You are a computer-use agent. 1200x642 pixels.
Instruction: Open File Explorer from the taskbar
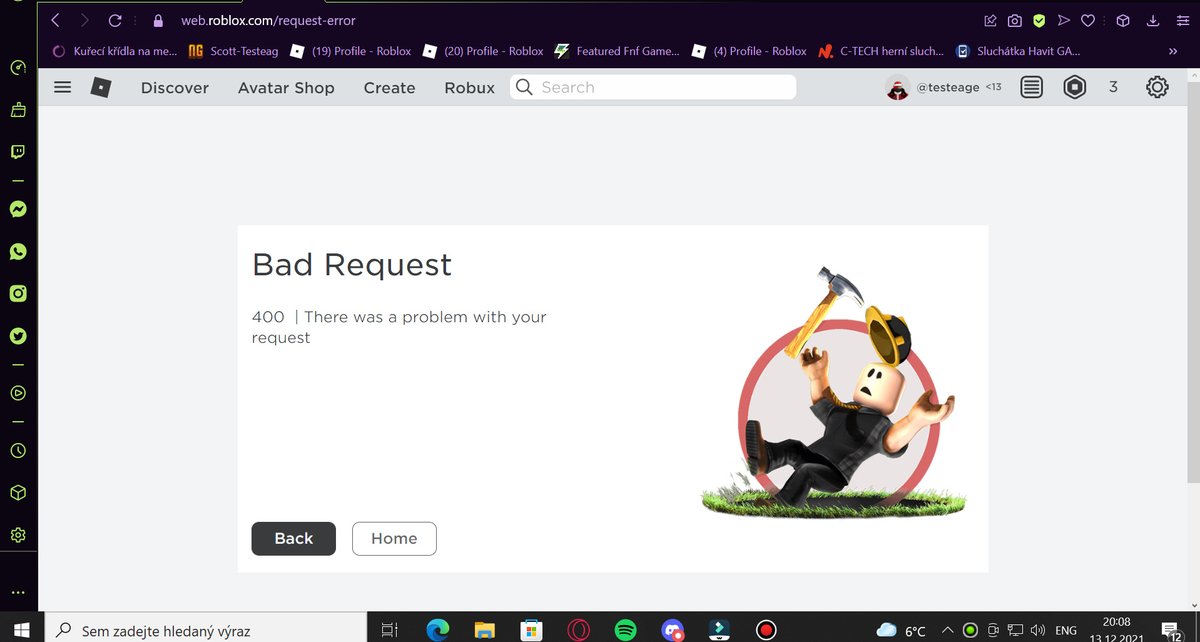point(485,630)
